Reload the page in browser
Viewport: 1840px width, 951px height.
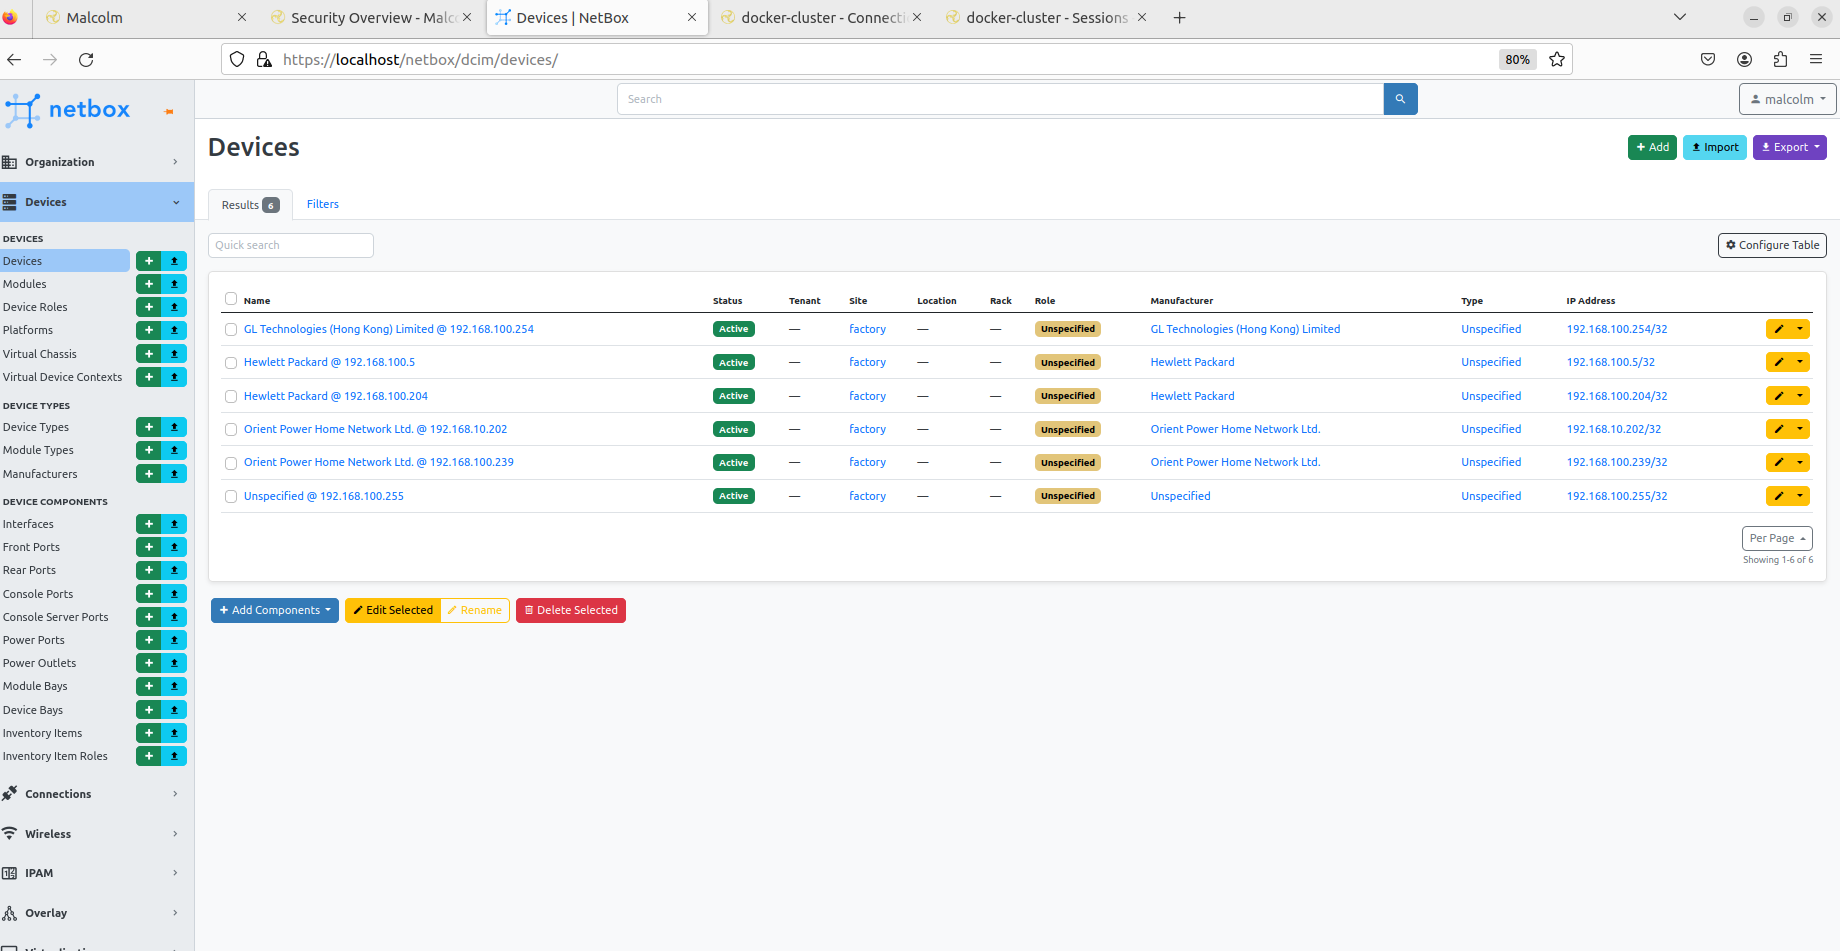pos(86,59)
